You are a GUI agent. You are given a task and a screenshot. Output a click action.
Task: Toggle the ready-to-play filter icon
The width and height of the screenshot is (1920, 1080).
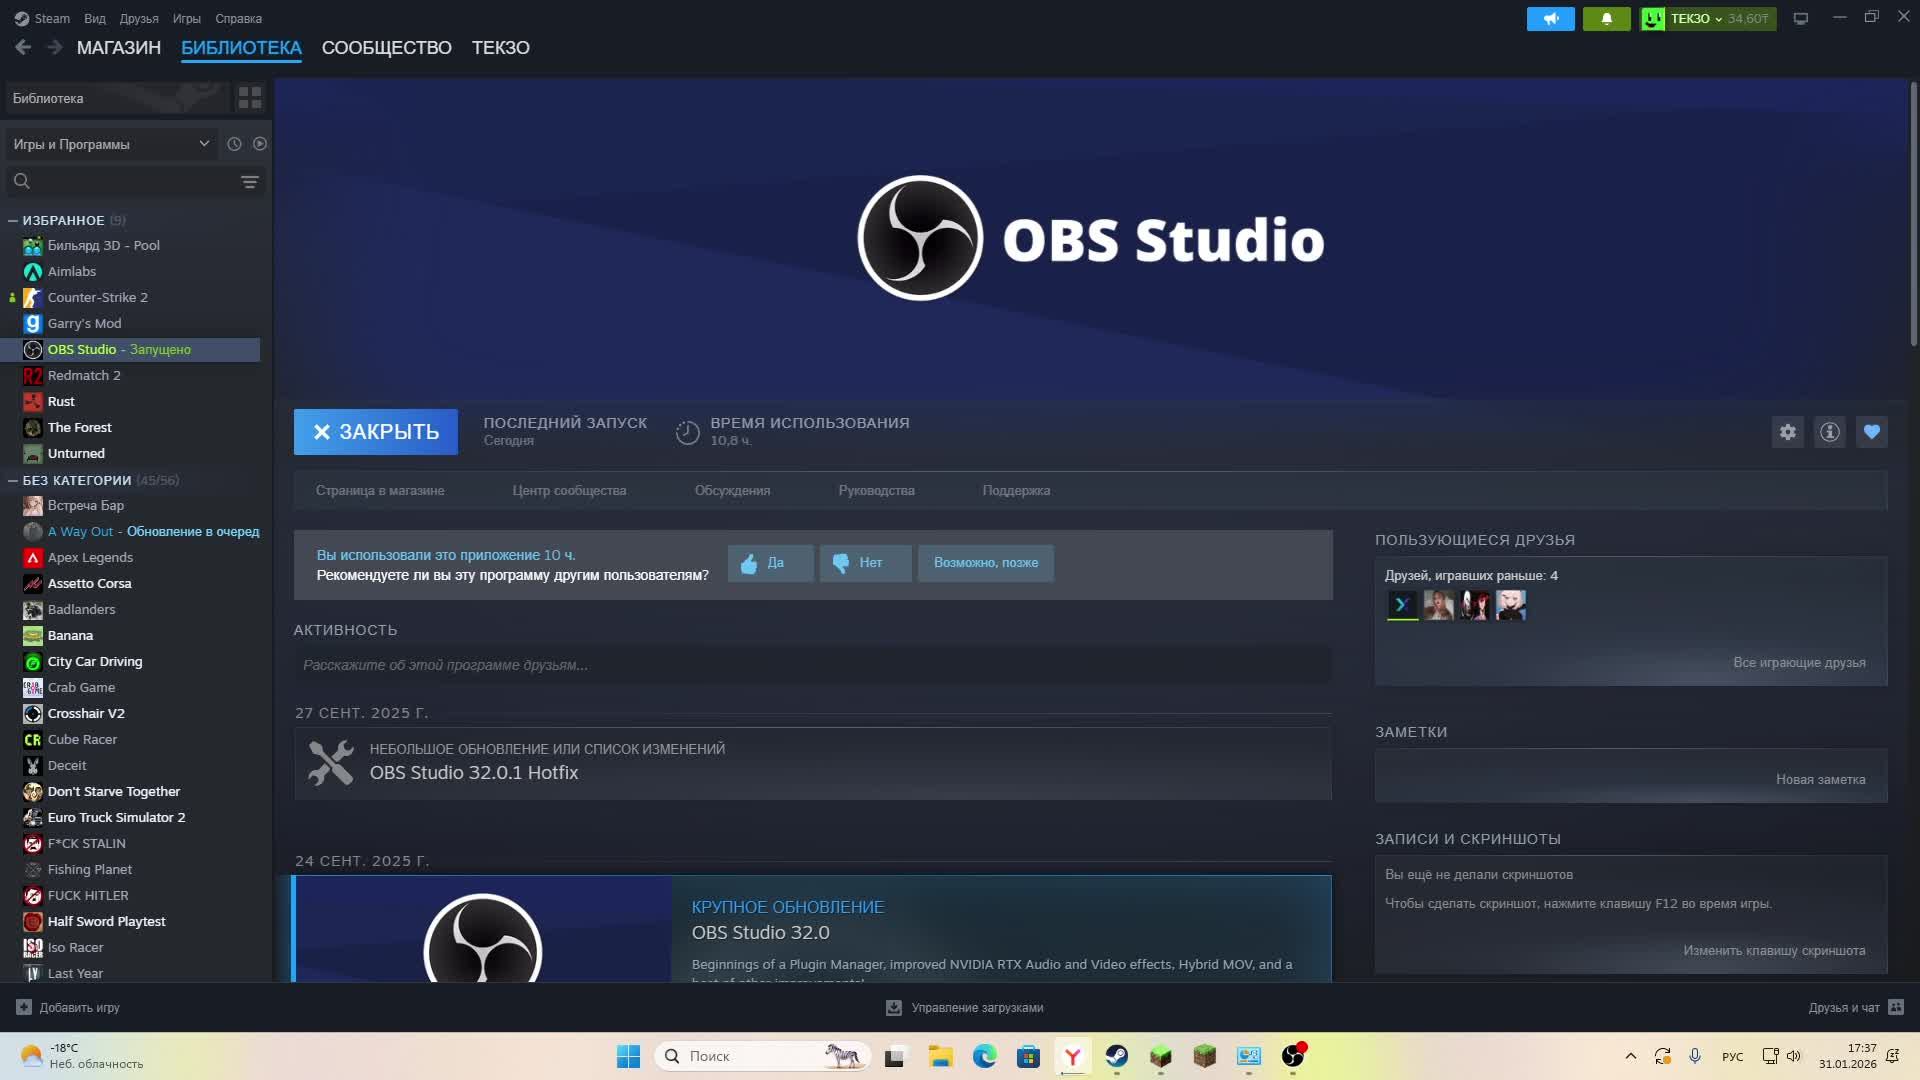click(260, 144)
